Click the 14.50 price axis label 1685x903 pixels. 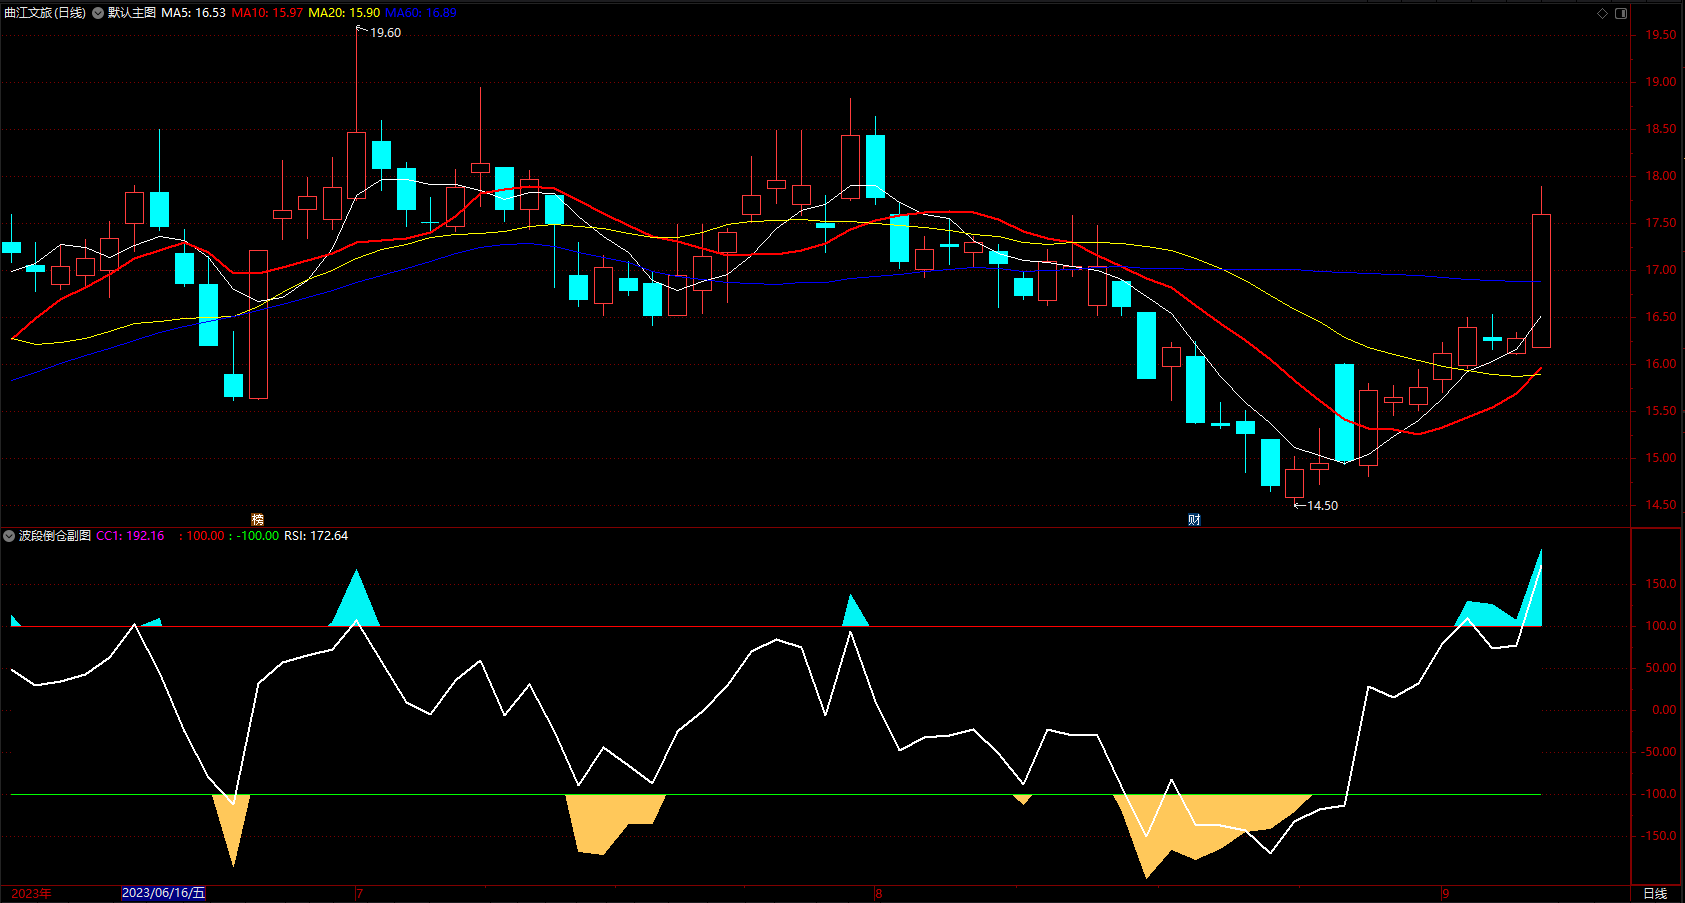[x=1661, y=505]
